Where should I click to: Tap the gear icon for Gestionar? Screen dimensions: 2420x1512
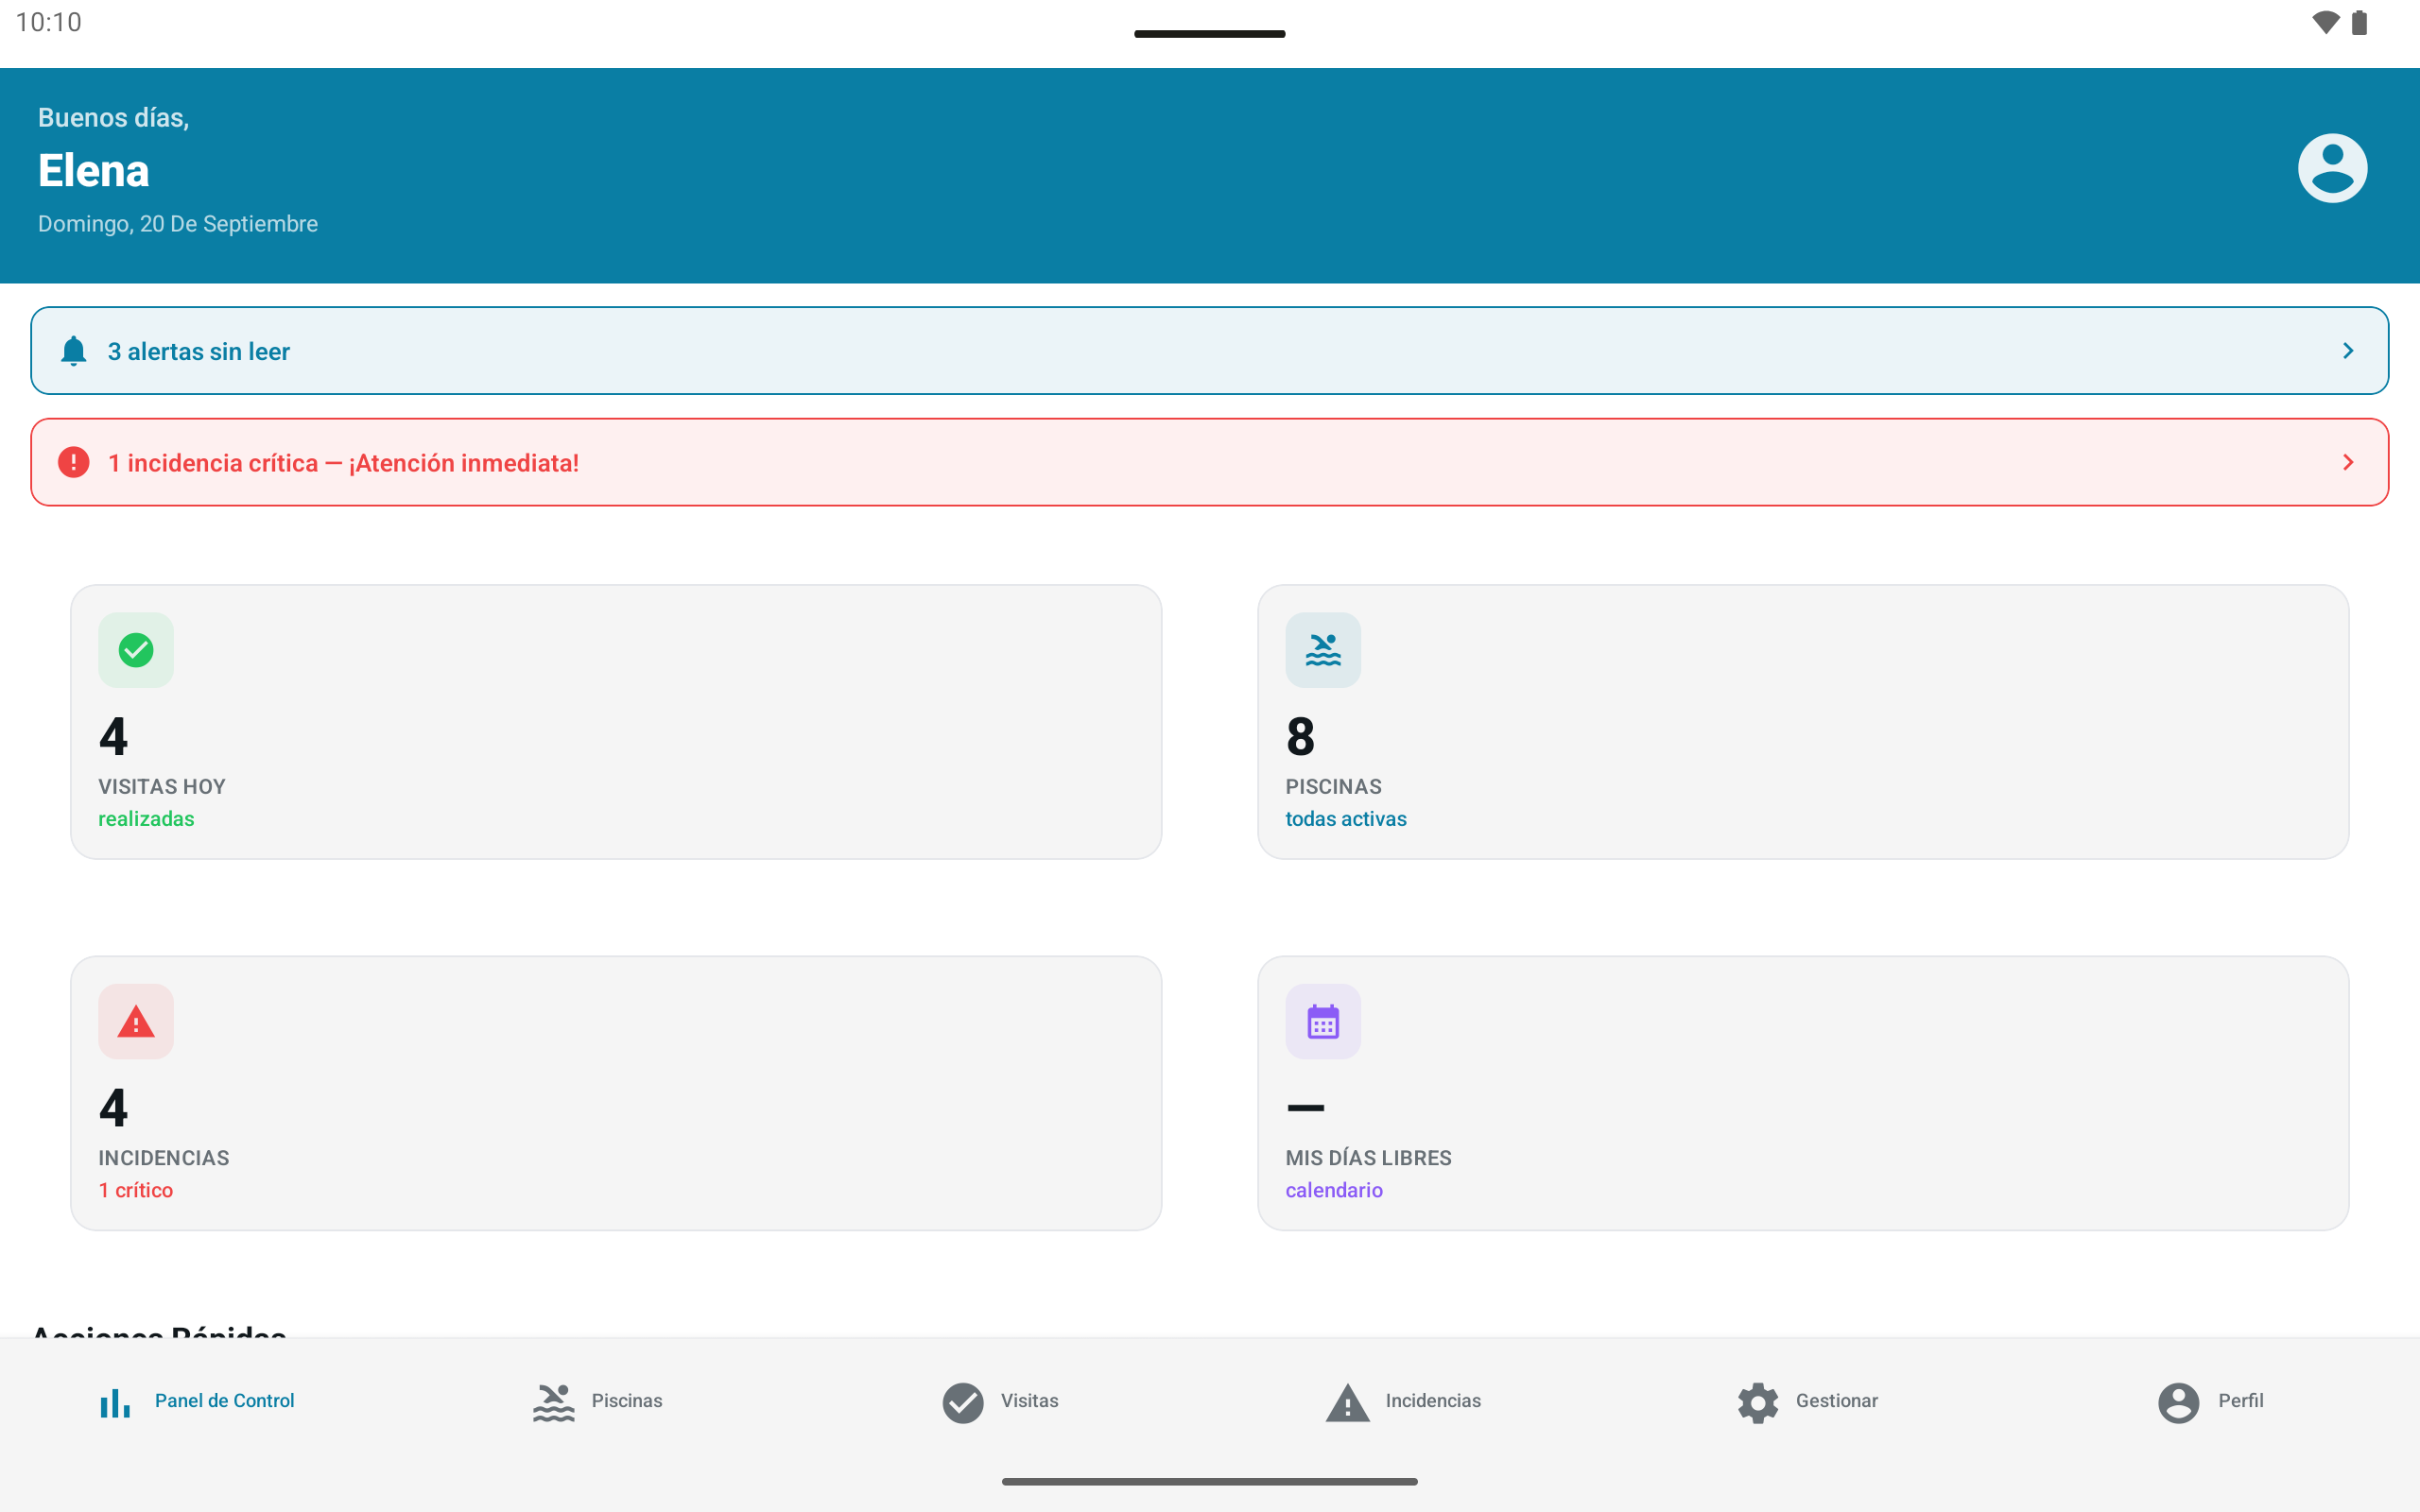click(x=1758, y=1402)
